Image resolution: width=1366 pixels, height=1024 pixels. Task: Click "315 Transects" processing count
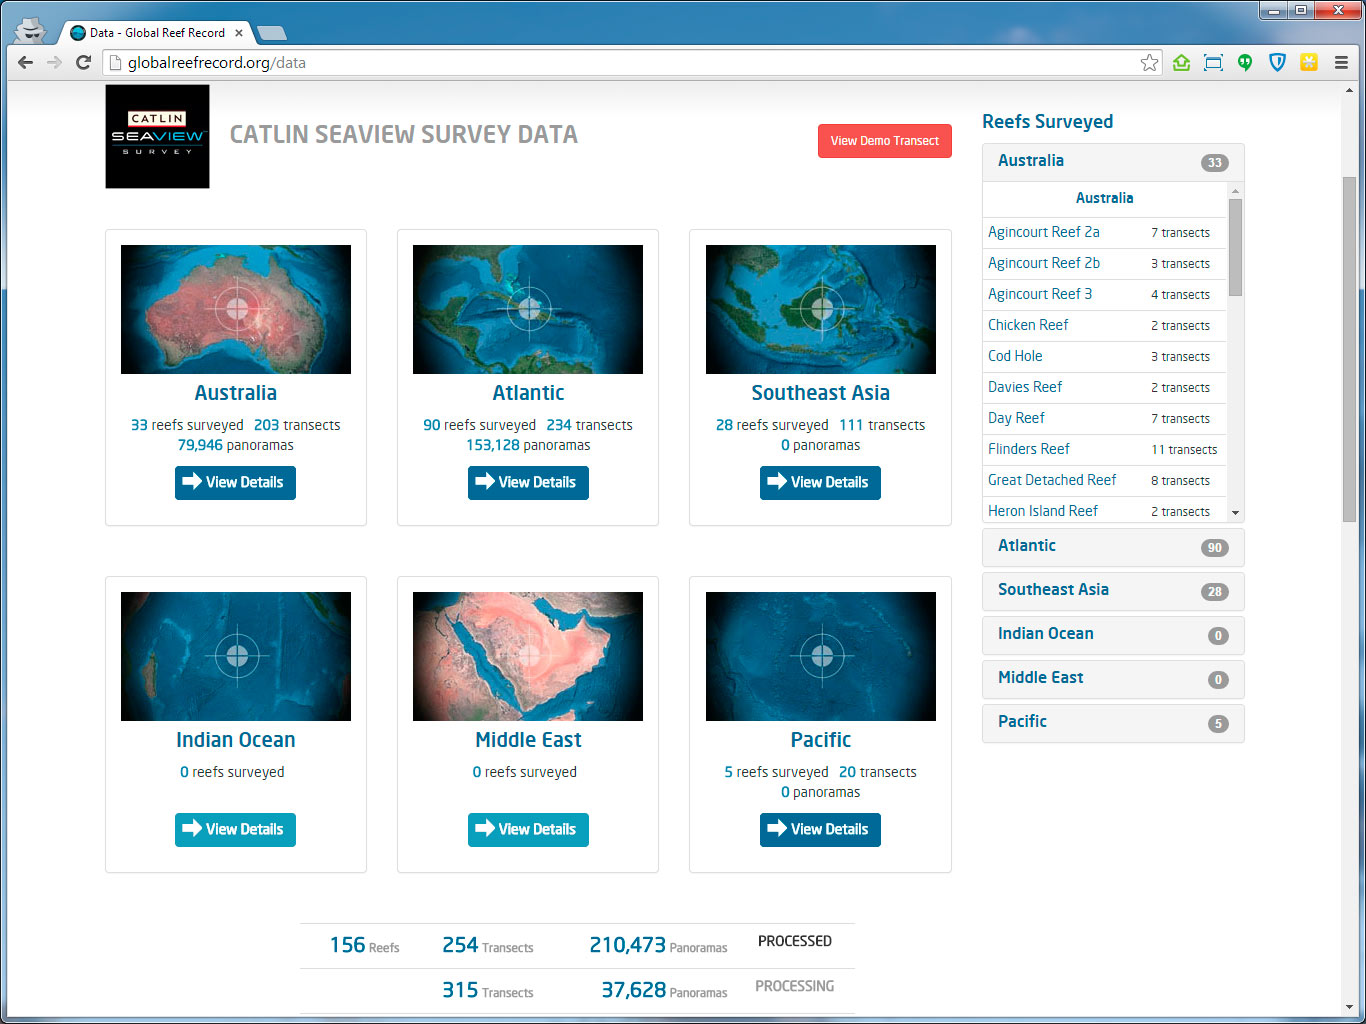click(488, 990)
